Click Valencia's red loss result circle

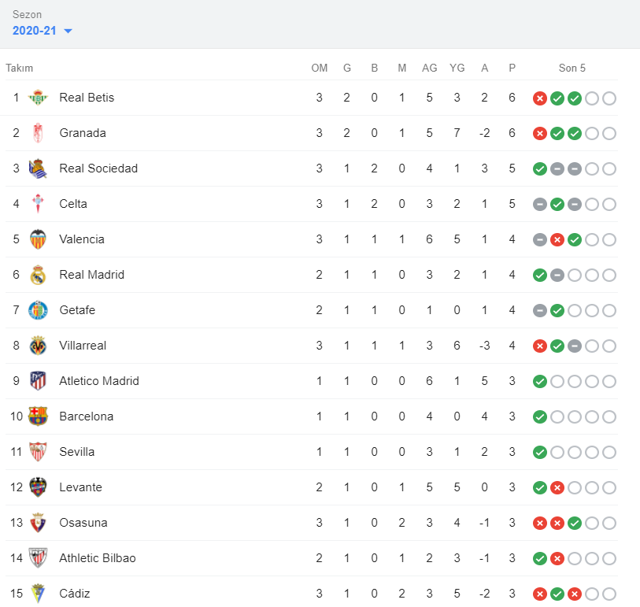557,240
